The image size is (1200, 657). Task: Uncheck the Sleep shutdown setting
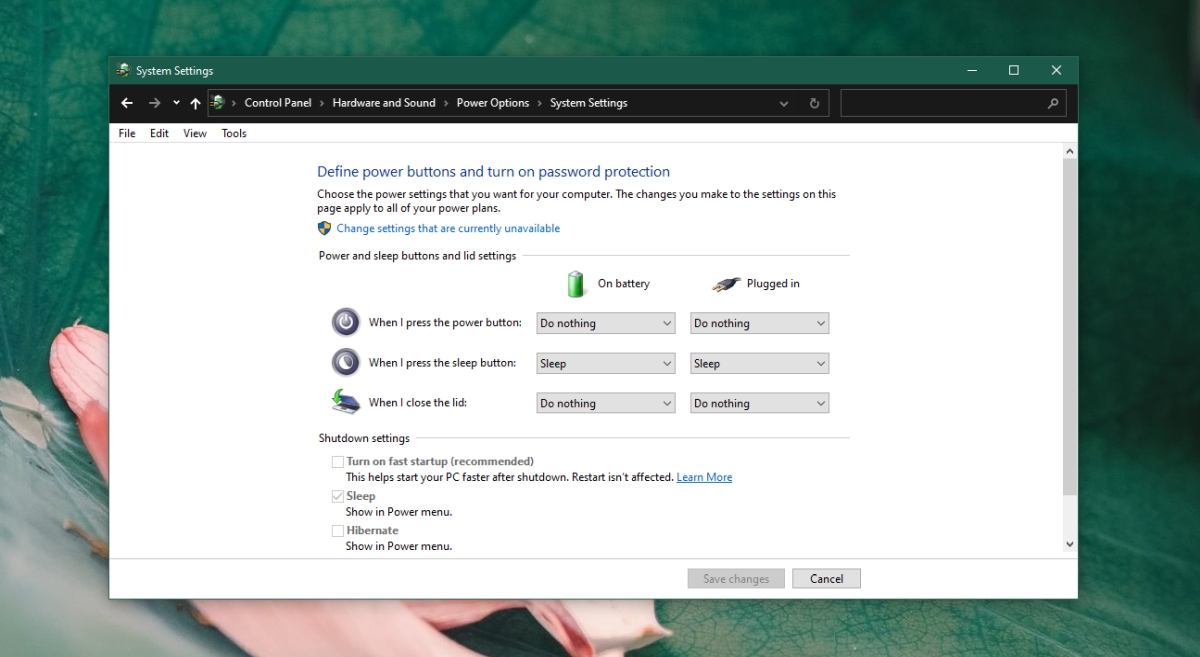tap(338, 496)
